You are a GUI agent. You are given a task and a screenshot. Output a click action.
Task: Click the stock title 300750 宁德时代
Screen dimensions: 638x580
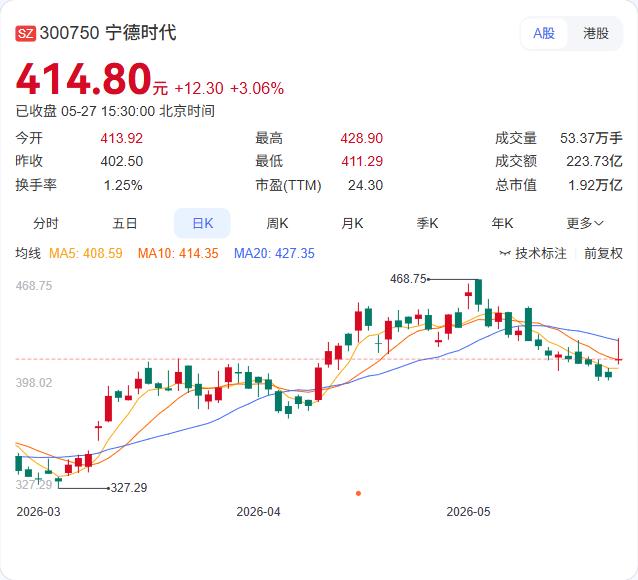(x=108, y=33)
